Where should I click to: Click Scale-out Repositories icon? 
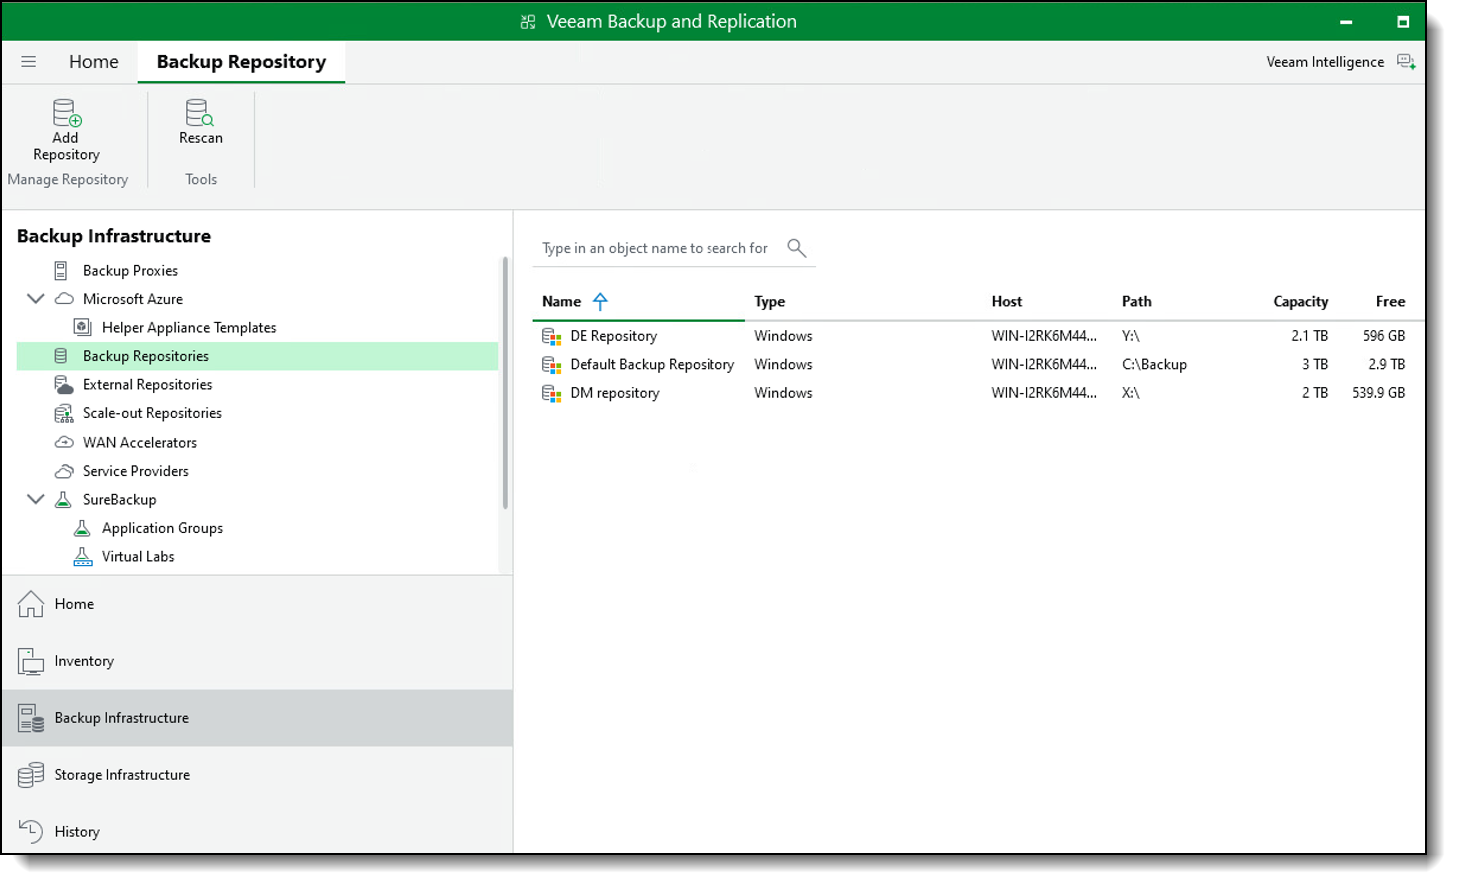[63, 413]
